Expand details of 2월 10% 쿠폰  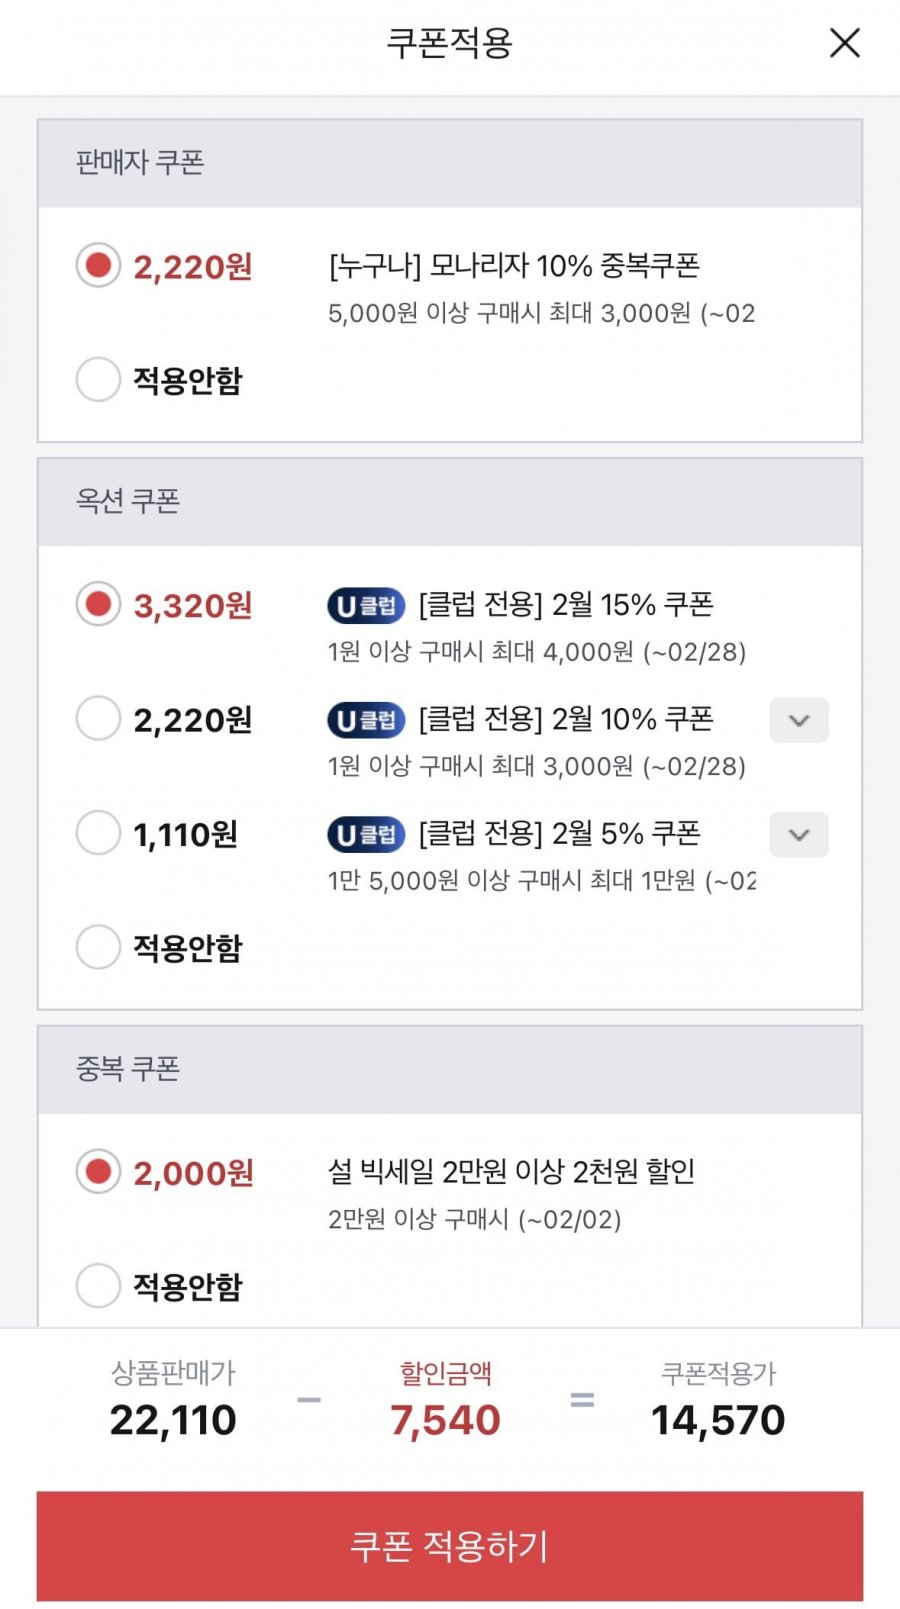pos(798,720)
